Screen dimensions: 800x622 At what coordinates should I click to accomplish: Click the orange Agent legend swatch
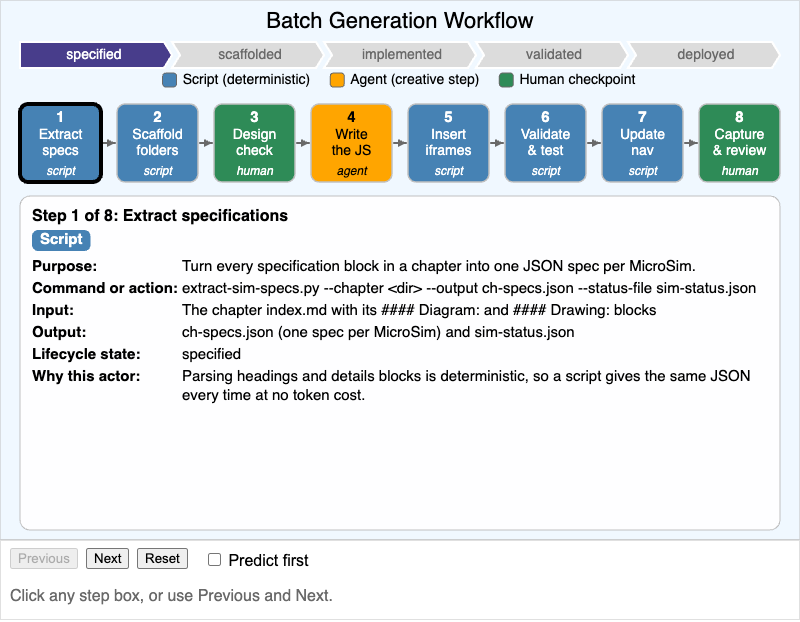(337, 80)
